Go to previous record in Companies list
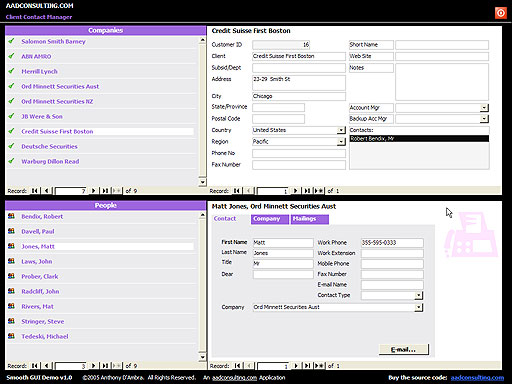The width and height of the screenshot is (512, 384). point(46,191)
